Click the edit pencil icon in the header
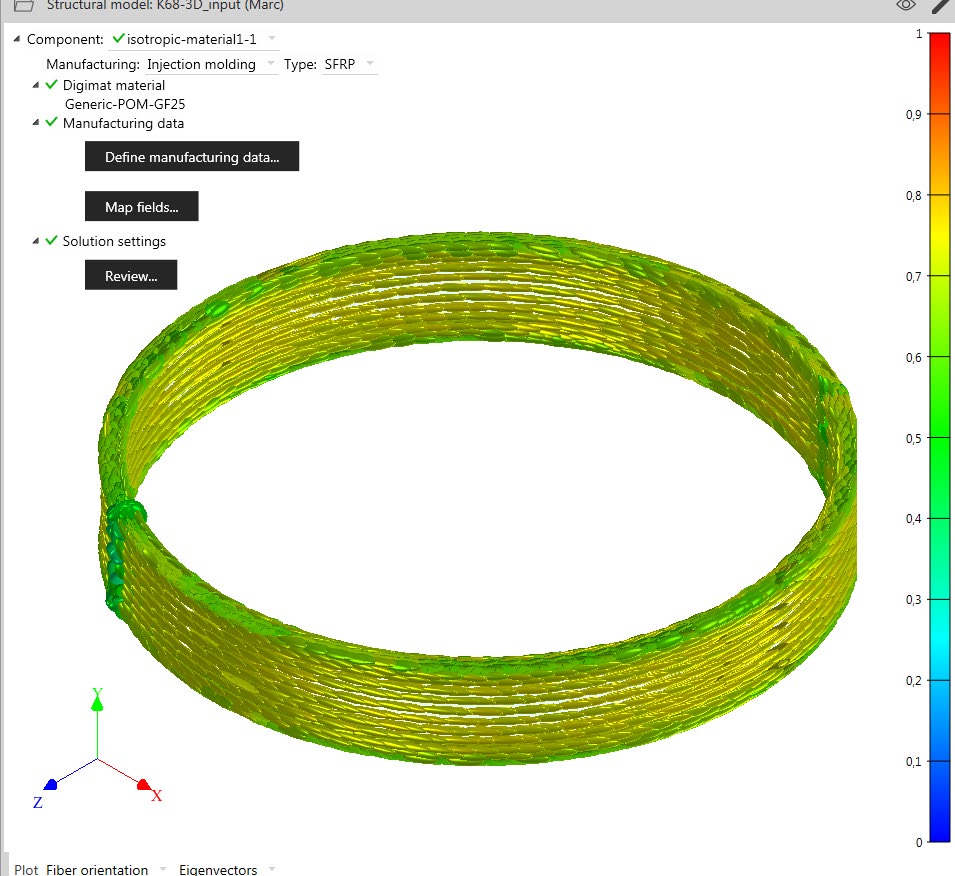Viewport: 955px width, 876px height. coord(942,5)
